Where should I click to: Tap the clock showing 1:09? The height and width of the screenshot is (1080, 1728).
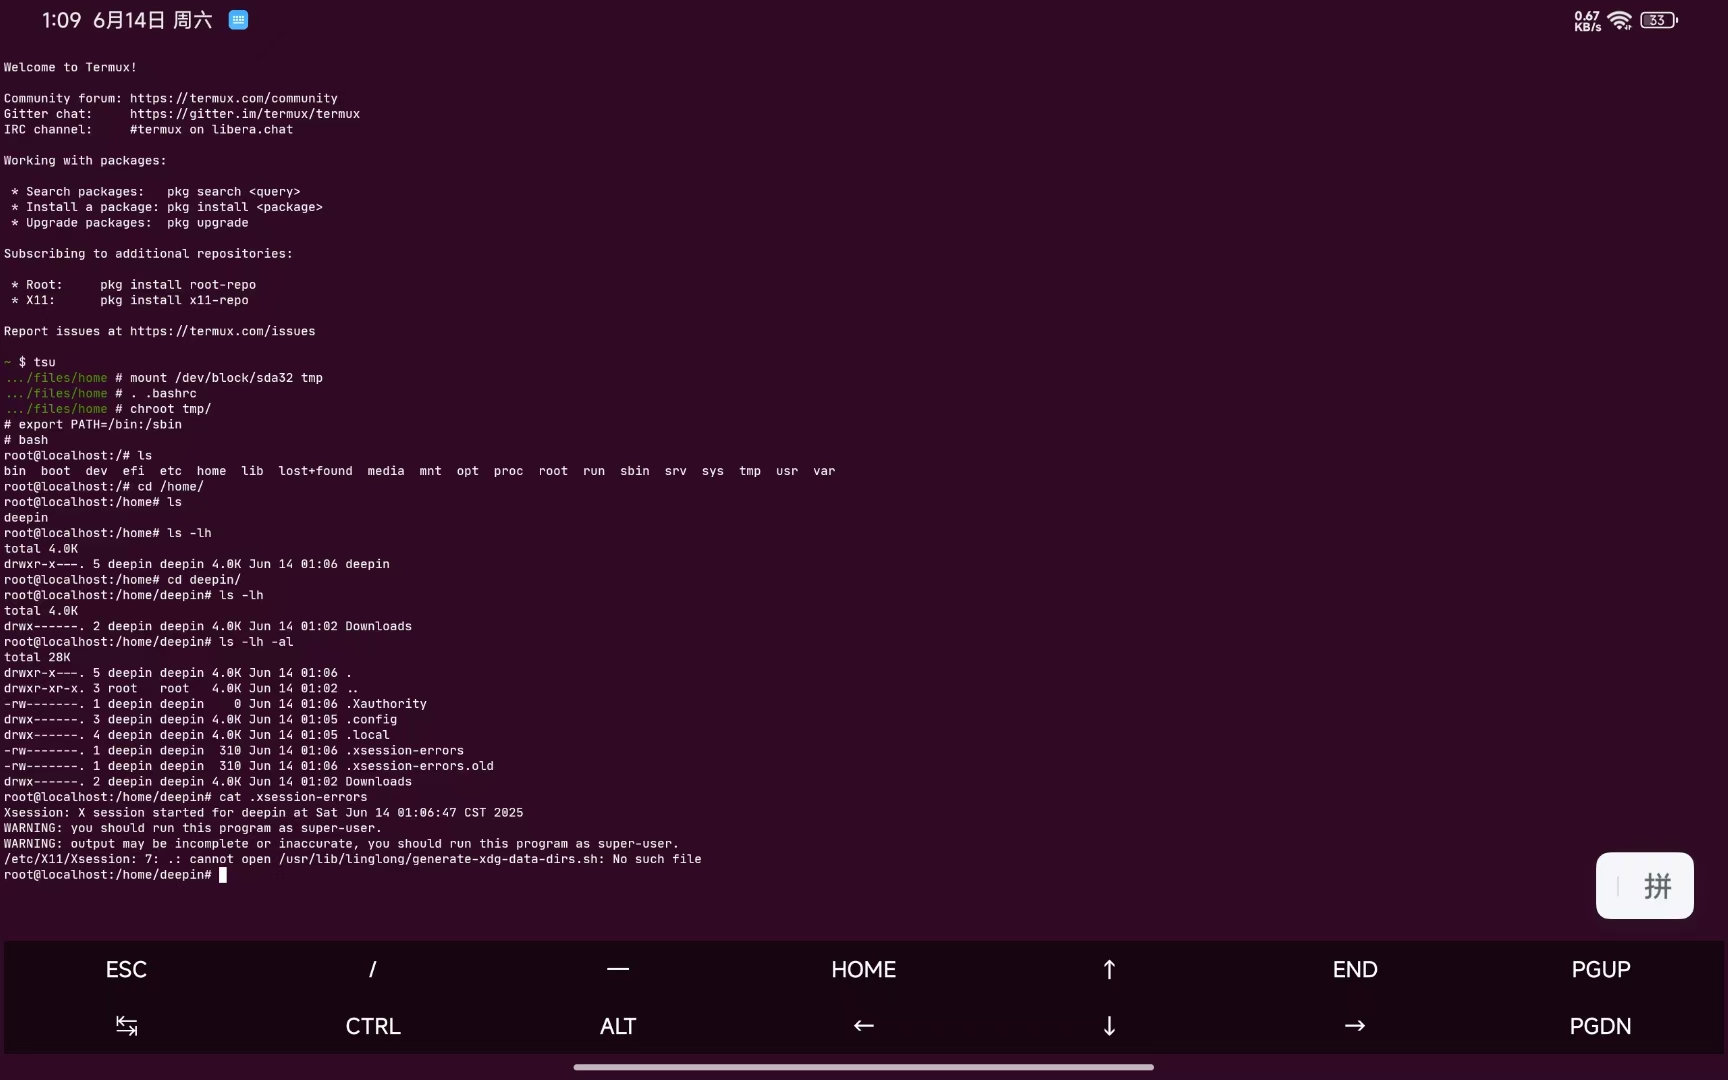61,20
